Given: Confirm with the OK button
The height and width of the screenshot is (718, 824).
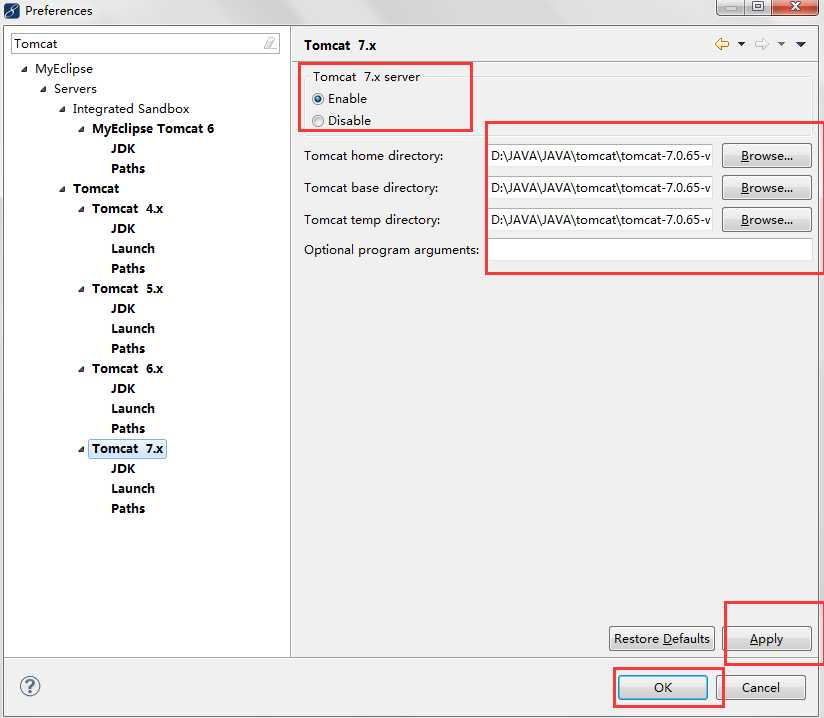Looking at the screenshot, I should point(663,688).
